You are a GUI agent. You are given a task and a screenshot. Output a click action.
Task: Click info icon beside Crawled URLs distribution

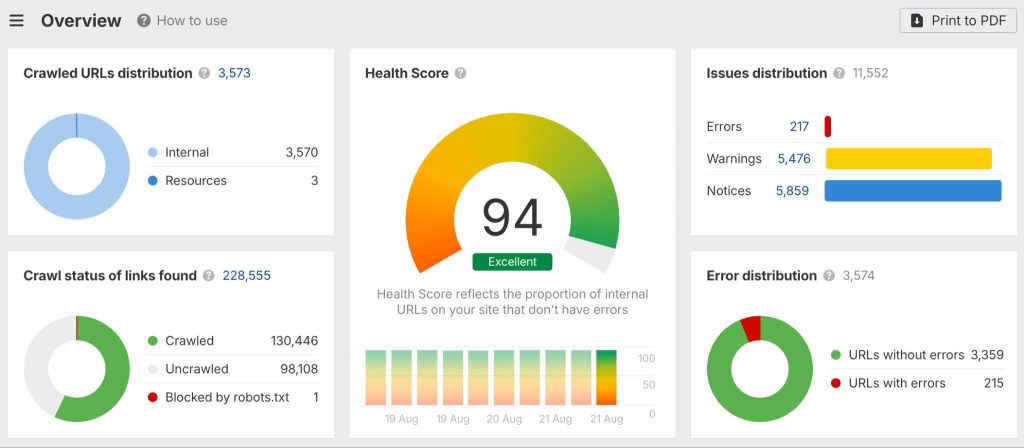(x=204, y=73)
